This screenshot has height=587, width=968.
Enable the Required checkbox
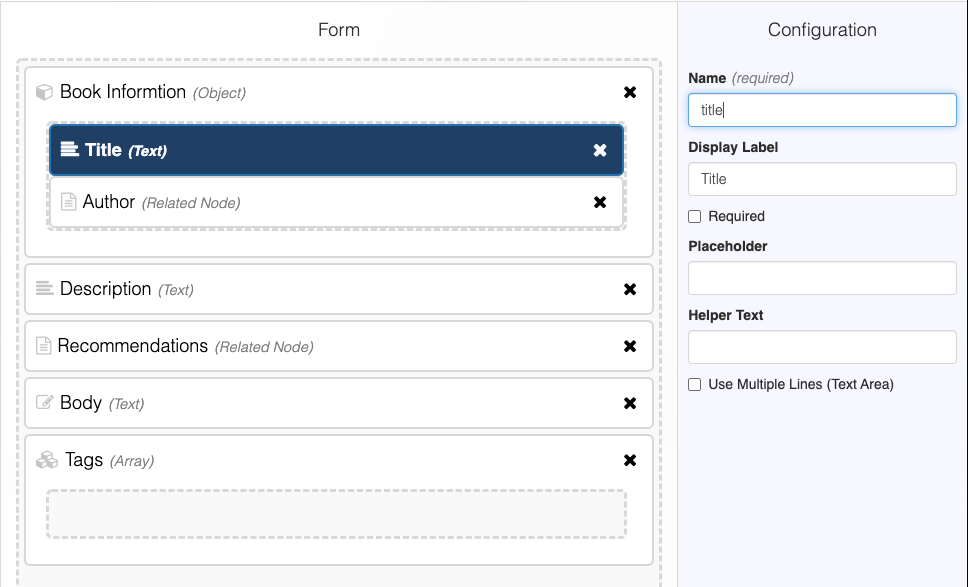point(695,216)
